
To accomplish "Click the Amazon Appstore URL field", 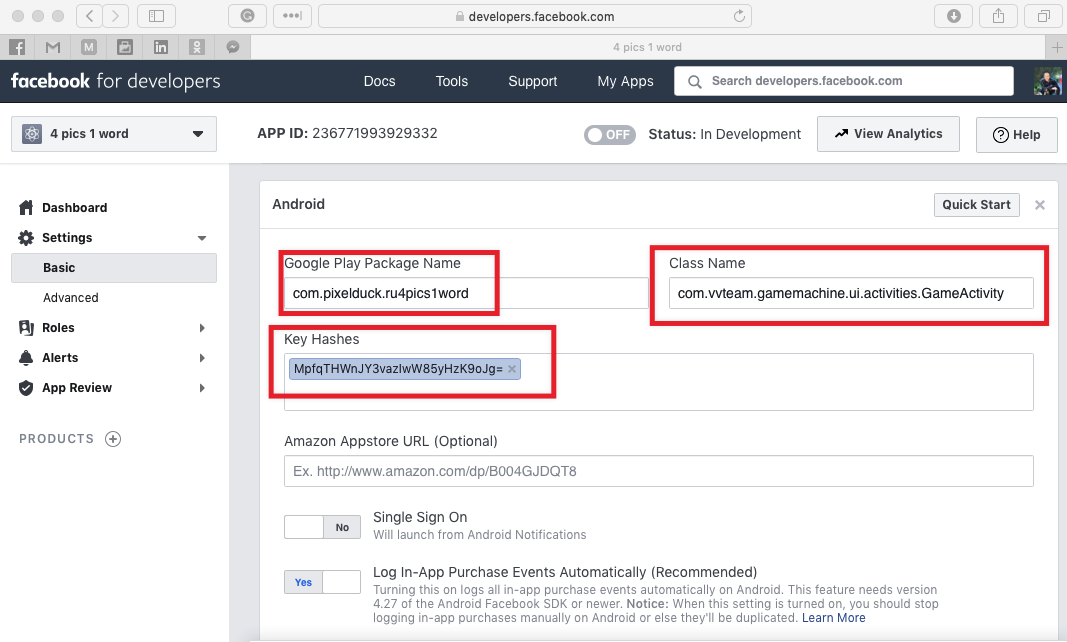I will pyautogui.click(x=659, y=471).
